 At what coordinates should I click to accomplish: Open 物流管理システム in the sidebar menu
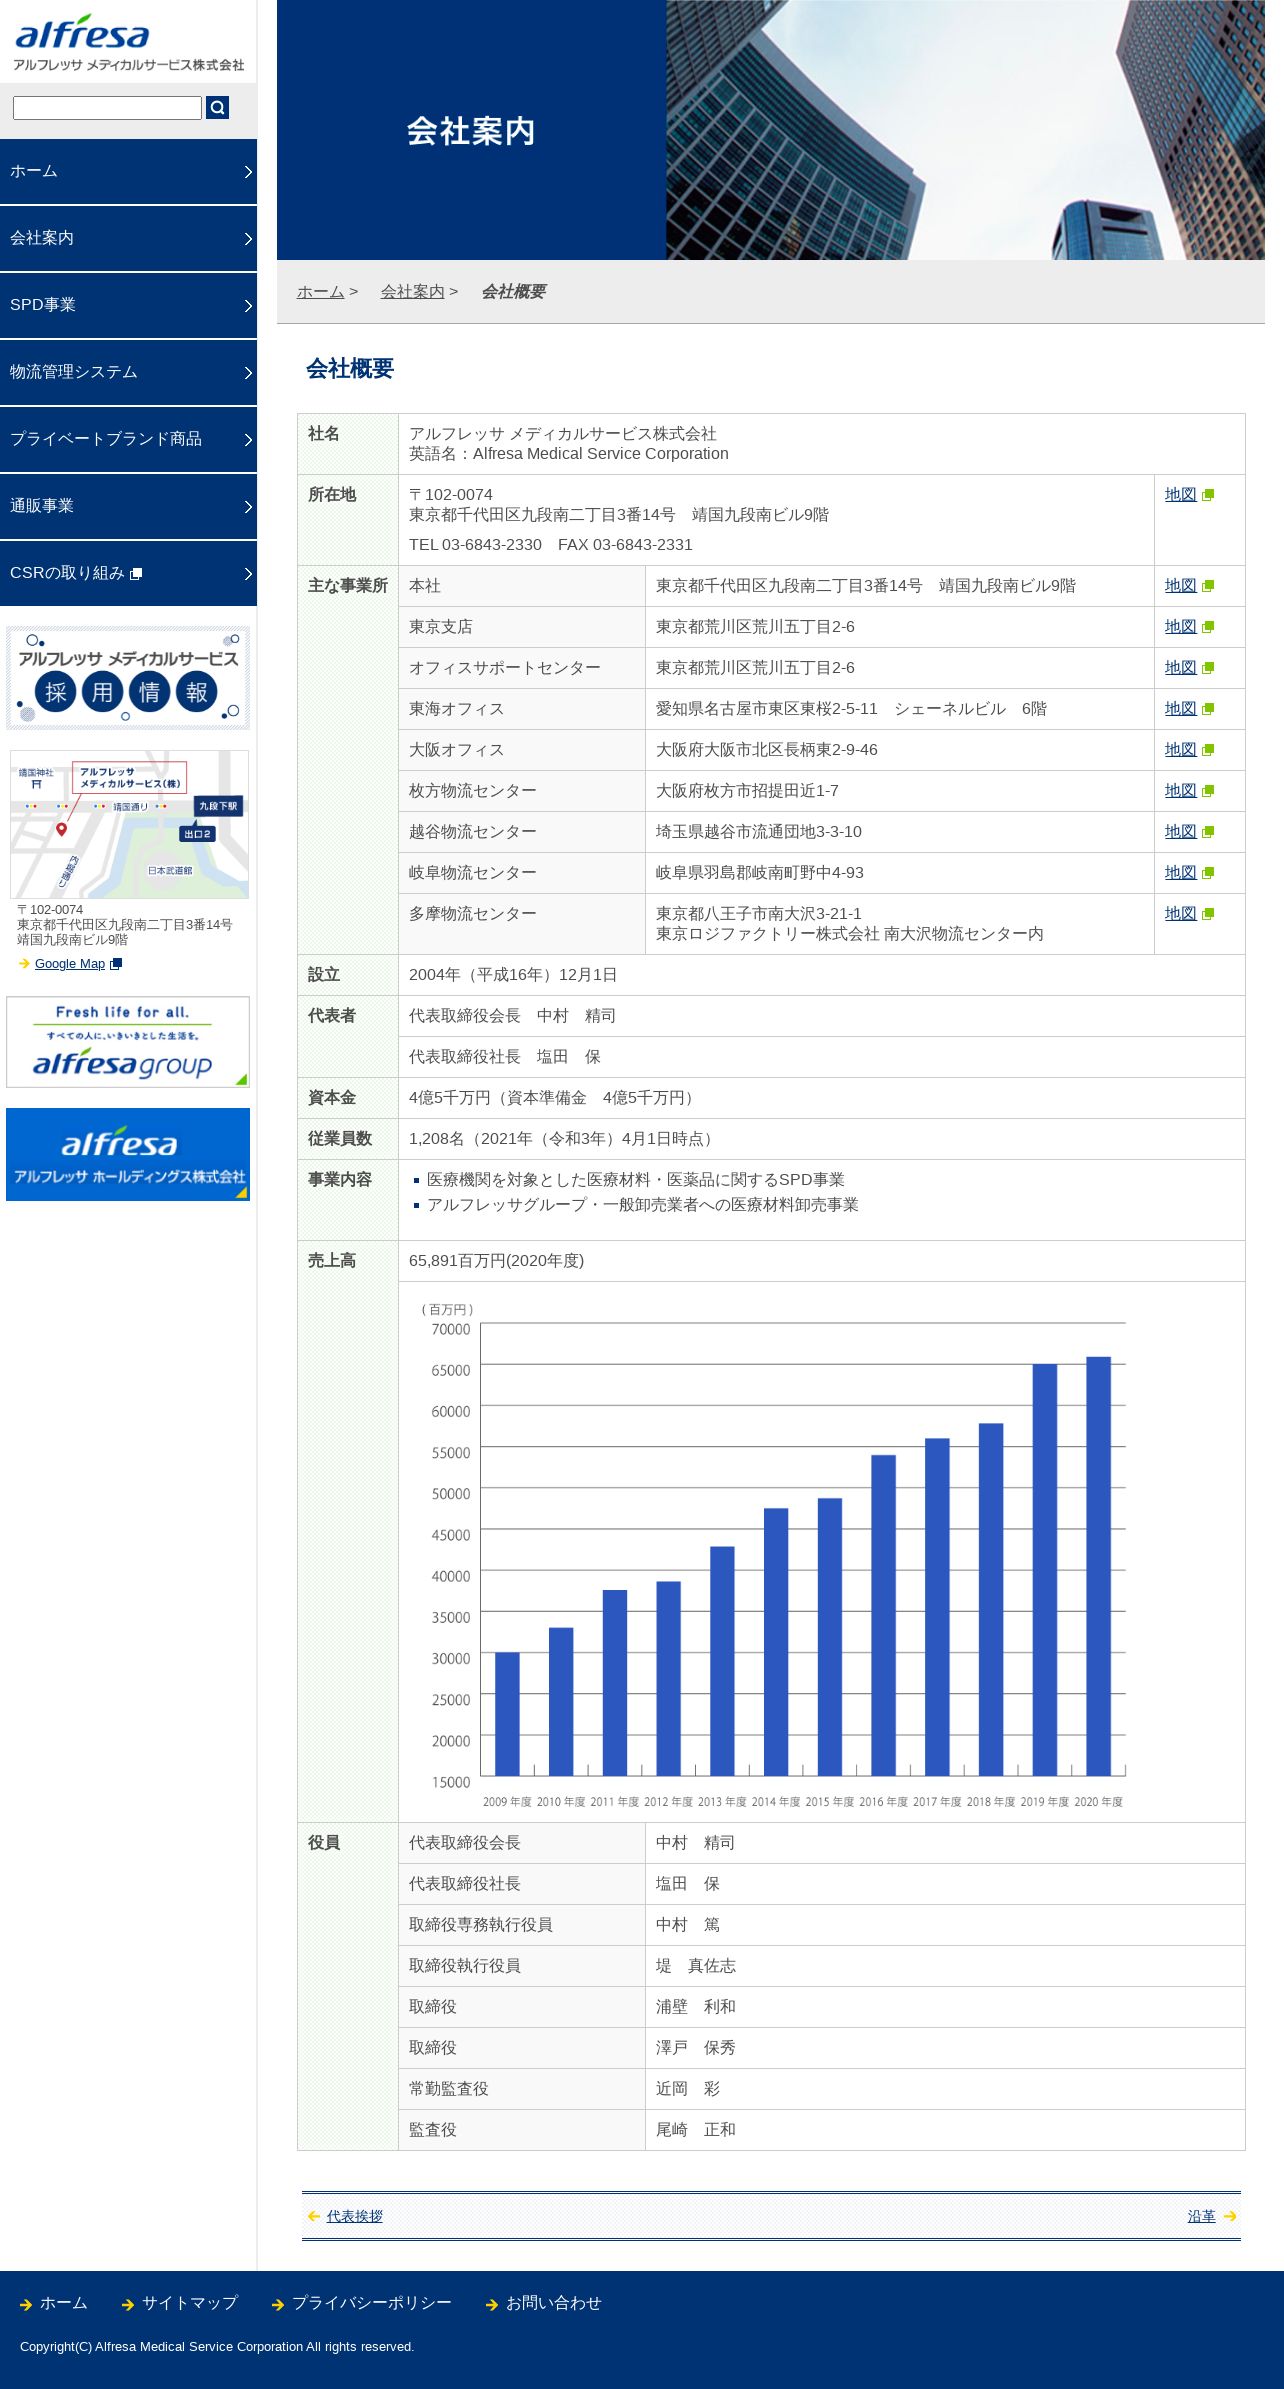[128, 373]
